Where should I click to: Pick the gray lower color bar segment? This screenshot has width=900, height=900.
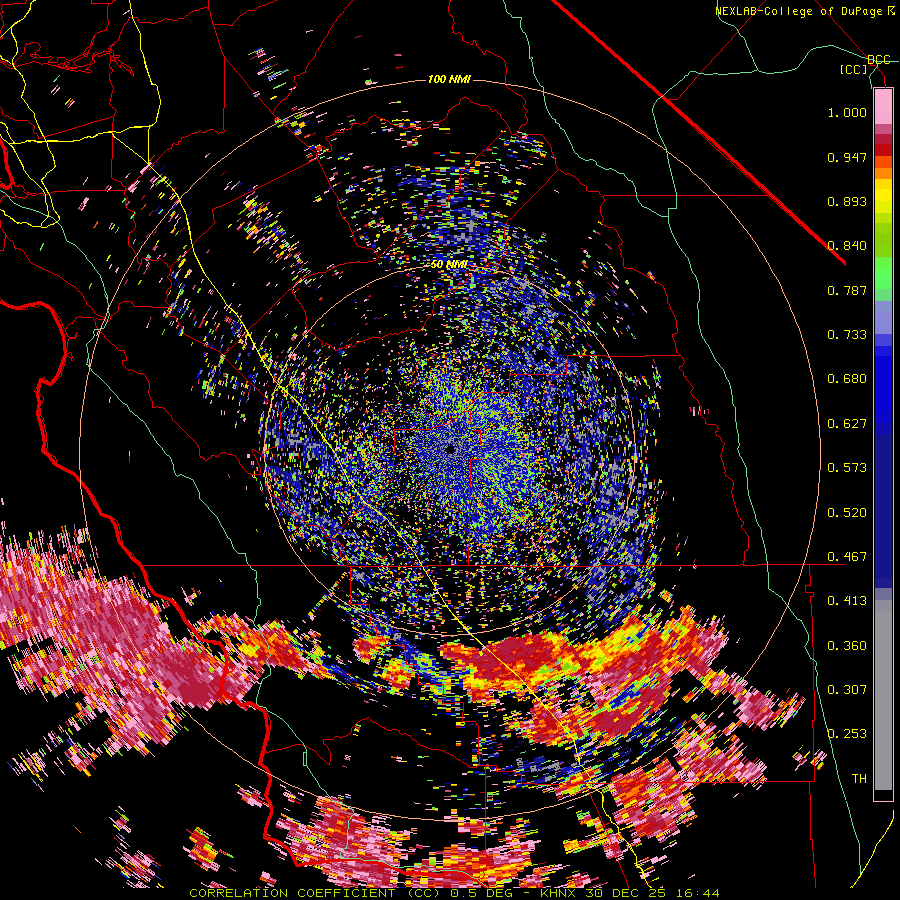point(883,695)
